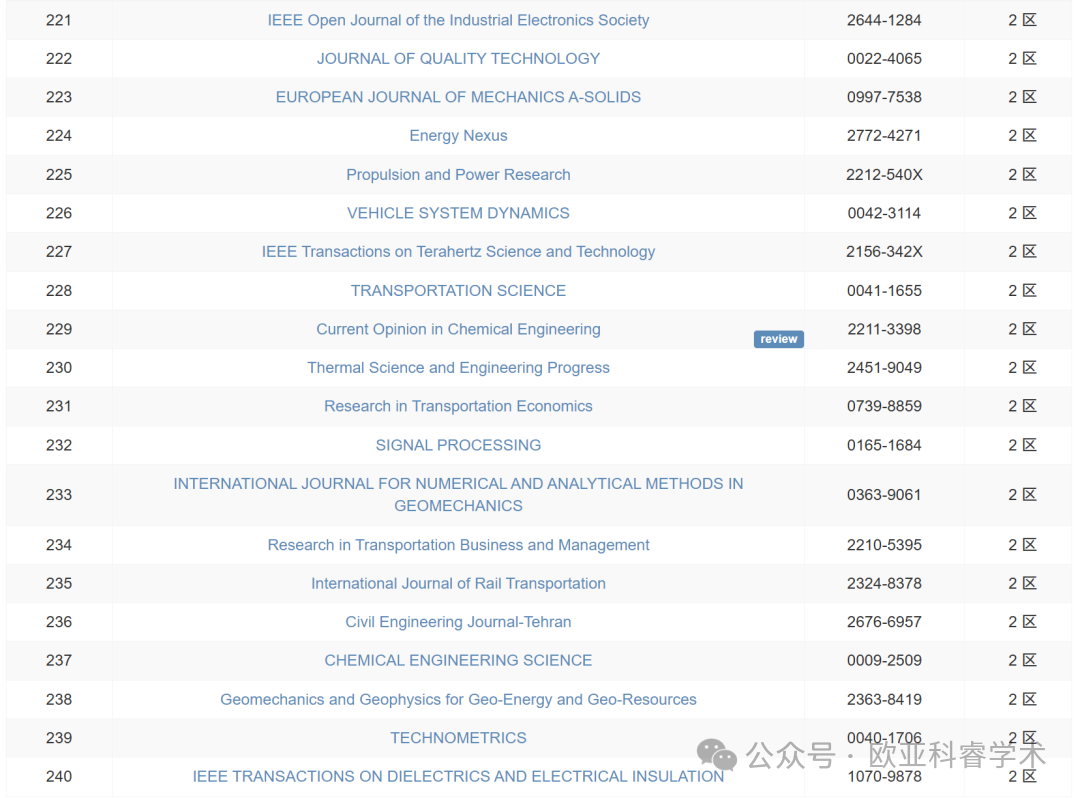This screenshot has width=1080, height=798.
Task: Click the Energy Nexus journal link
Action: click(458, 136)
